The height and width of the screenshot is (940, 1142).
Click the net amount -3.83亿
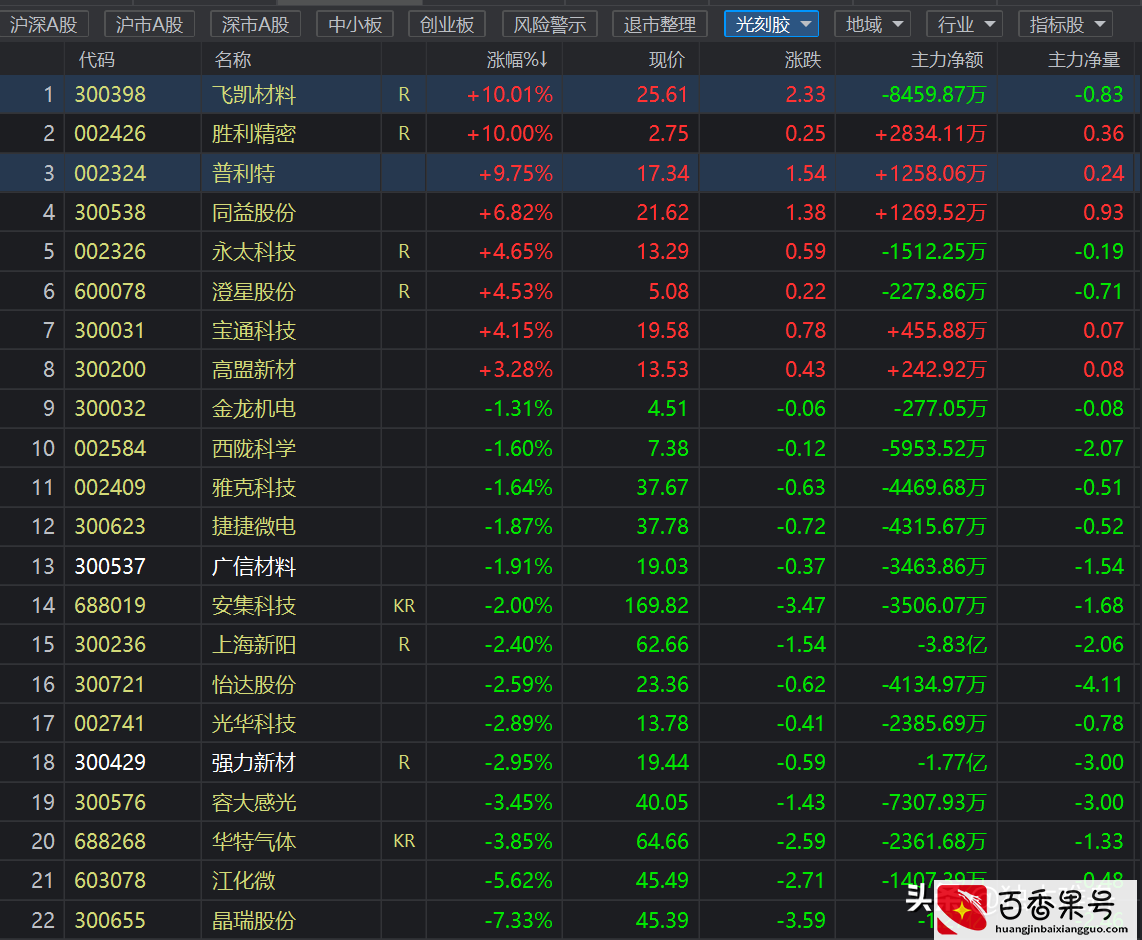[x=952, y=644]
